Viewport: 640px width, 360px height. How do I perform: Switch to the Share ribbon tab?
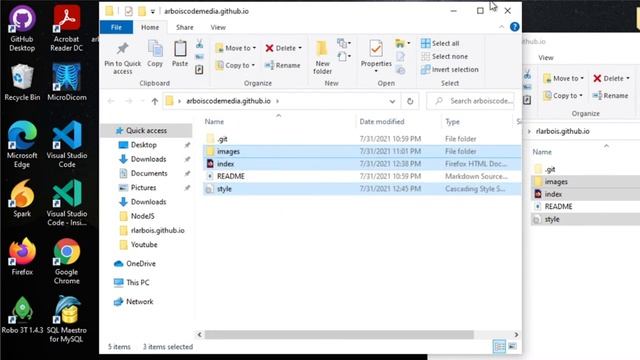pos(184,27)
